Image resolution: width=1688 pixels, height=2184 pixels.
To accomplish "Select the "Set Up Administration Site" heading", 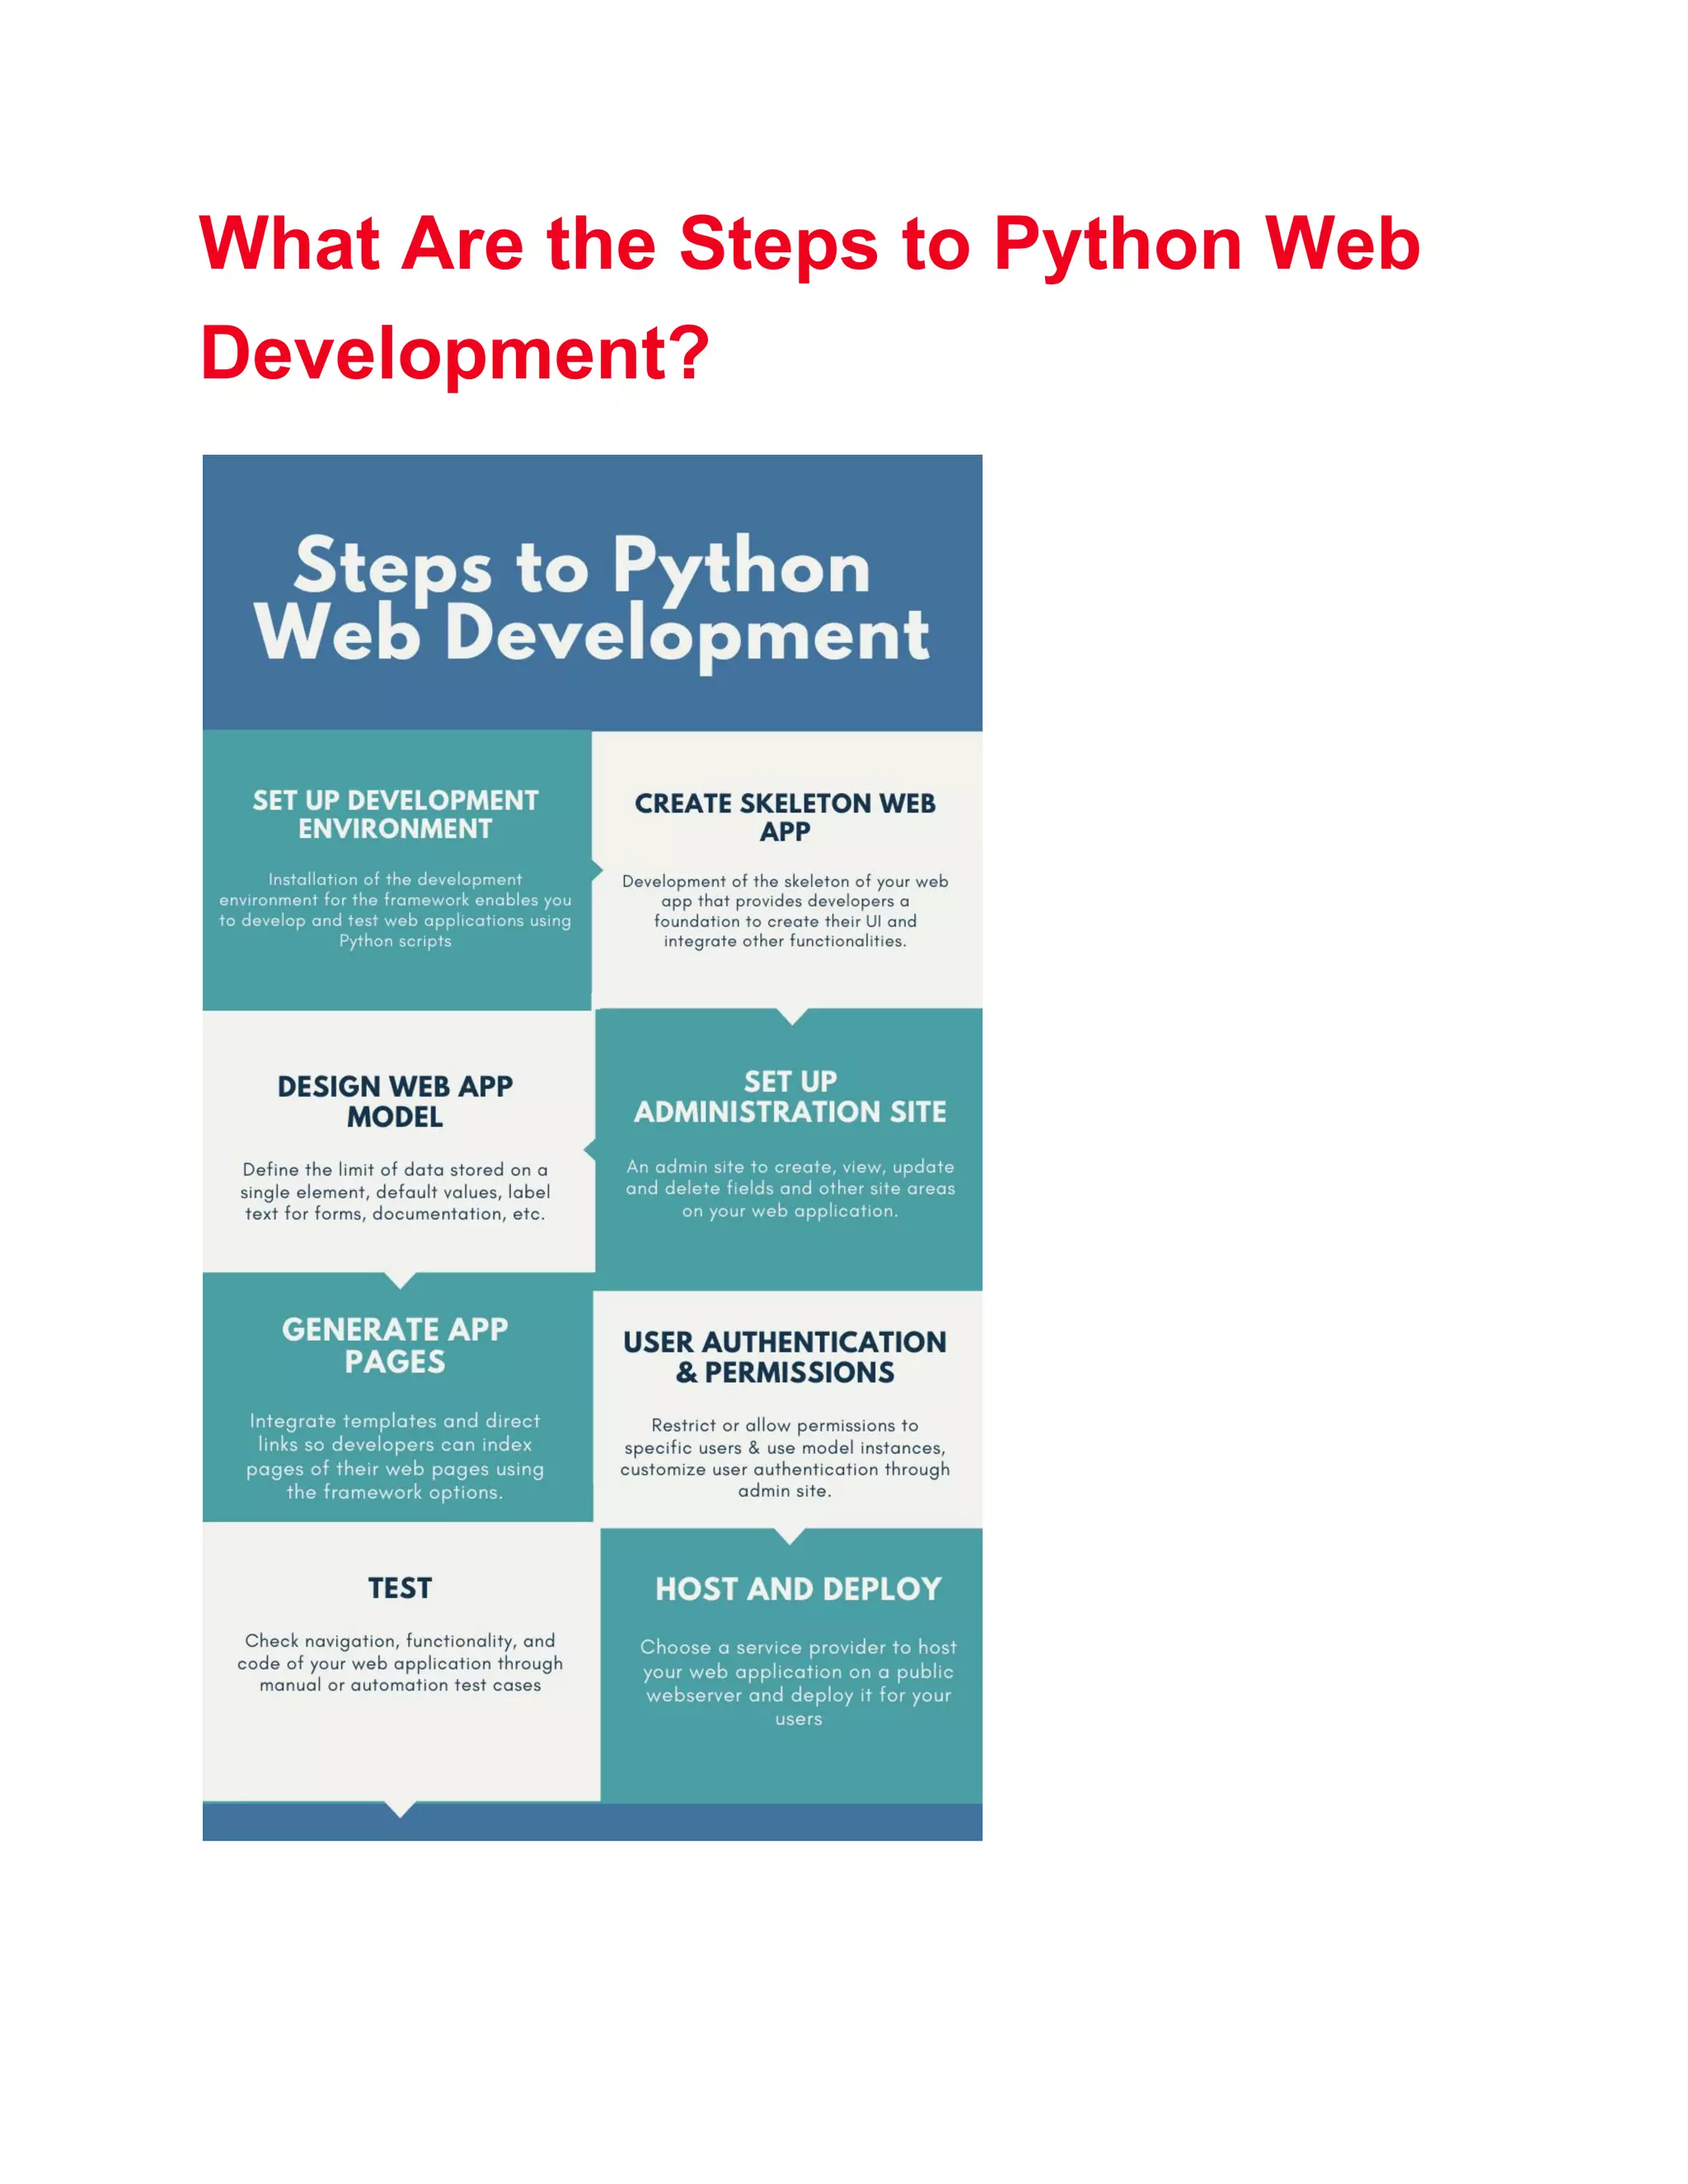I will (790, 1096).
